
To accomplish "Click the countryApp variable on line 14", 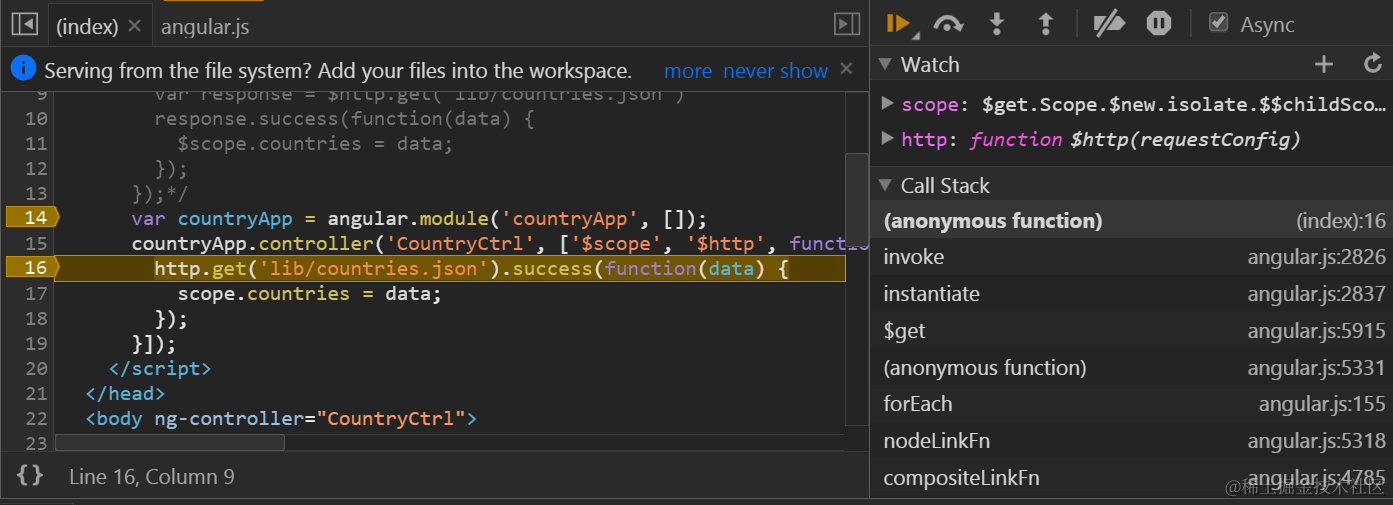I will 236,219.
